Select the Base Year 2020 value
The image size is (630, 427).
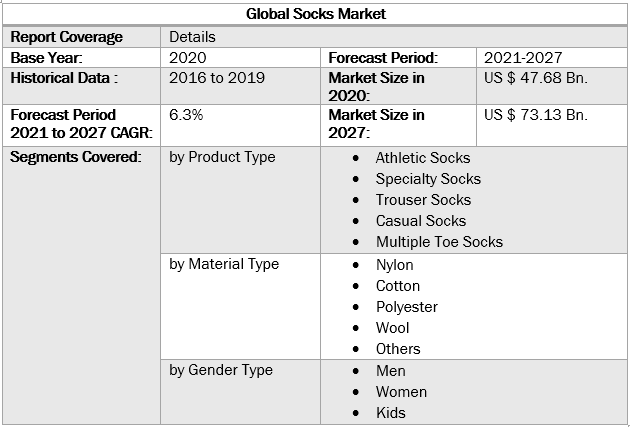click(x=188, y=58)
